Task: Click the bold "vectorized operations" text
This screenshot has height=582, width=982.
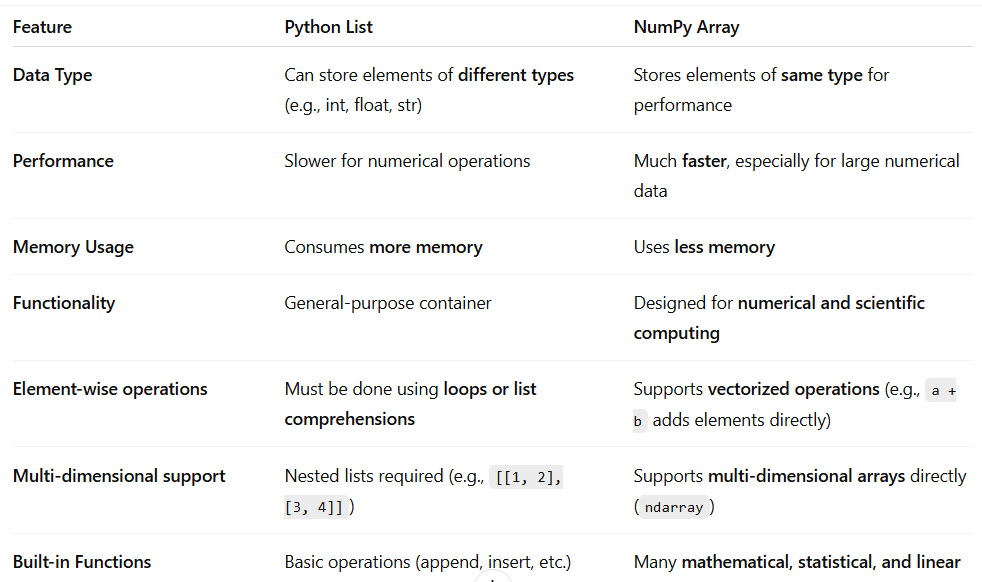Action: [793, 389]
